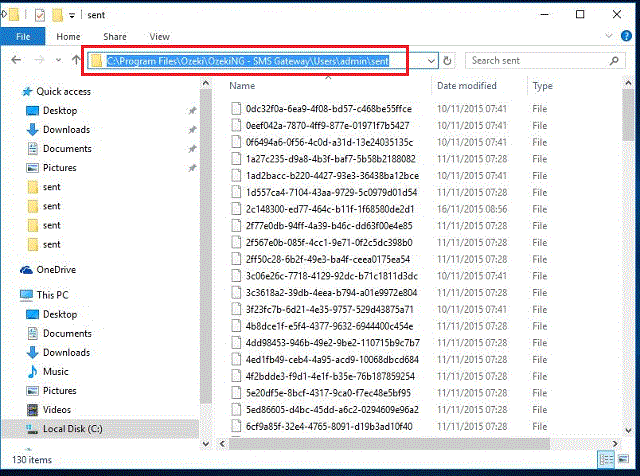Open the Help question mark icon

[x=626, y=36]
